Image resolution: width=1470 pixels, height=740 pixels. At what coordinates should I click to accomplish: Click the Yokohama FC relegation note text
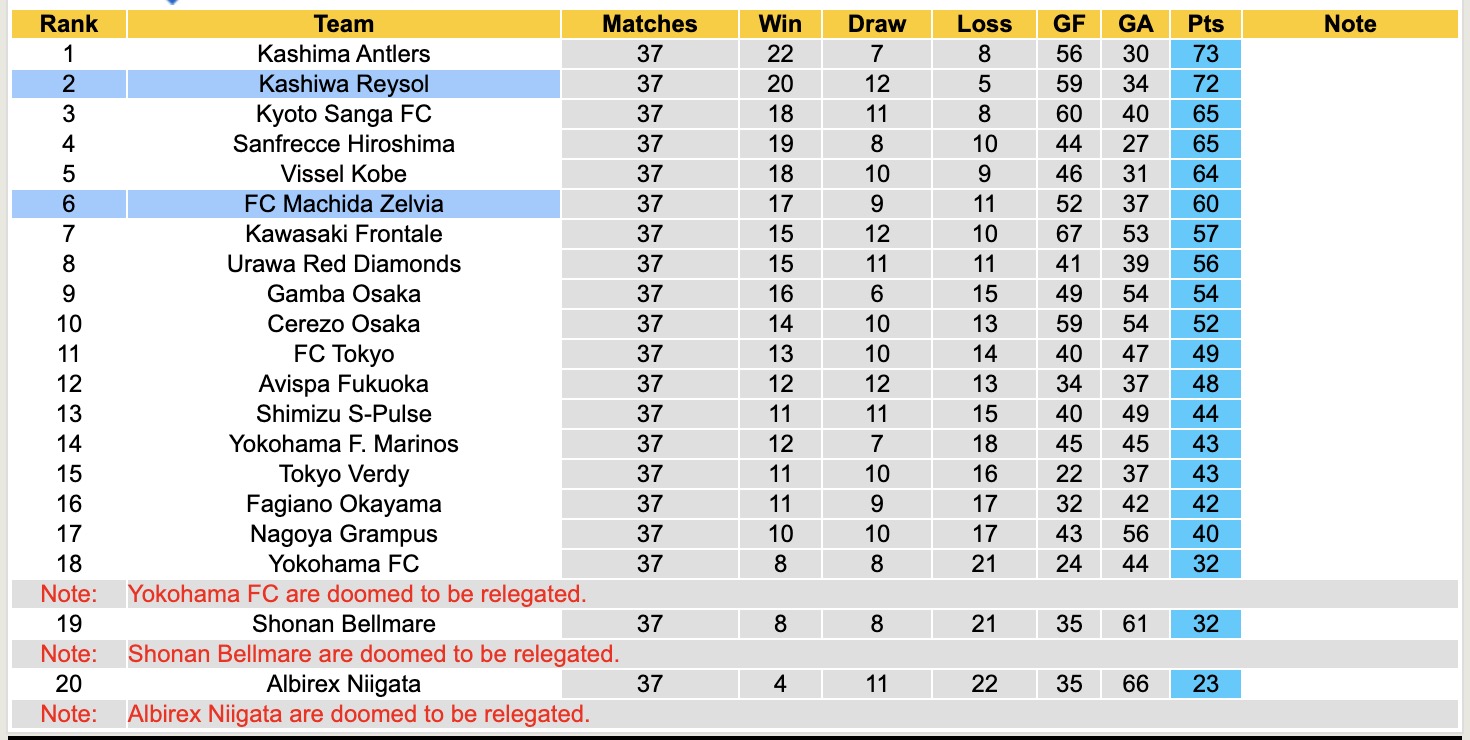[x=357, y=594]
